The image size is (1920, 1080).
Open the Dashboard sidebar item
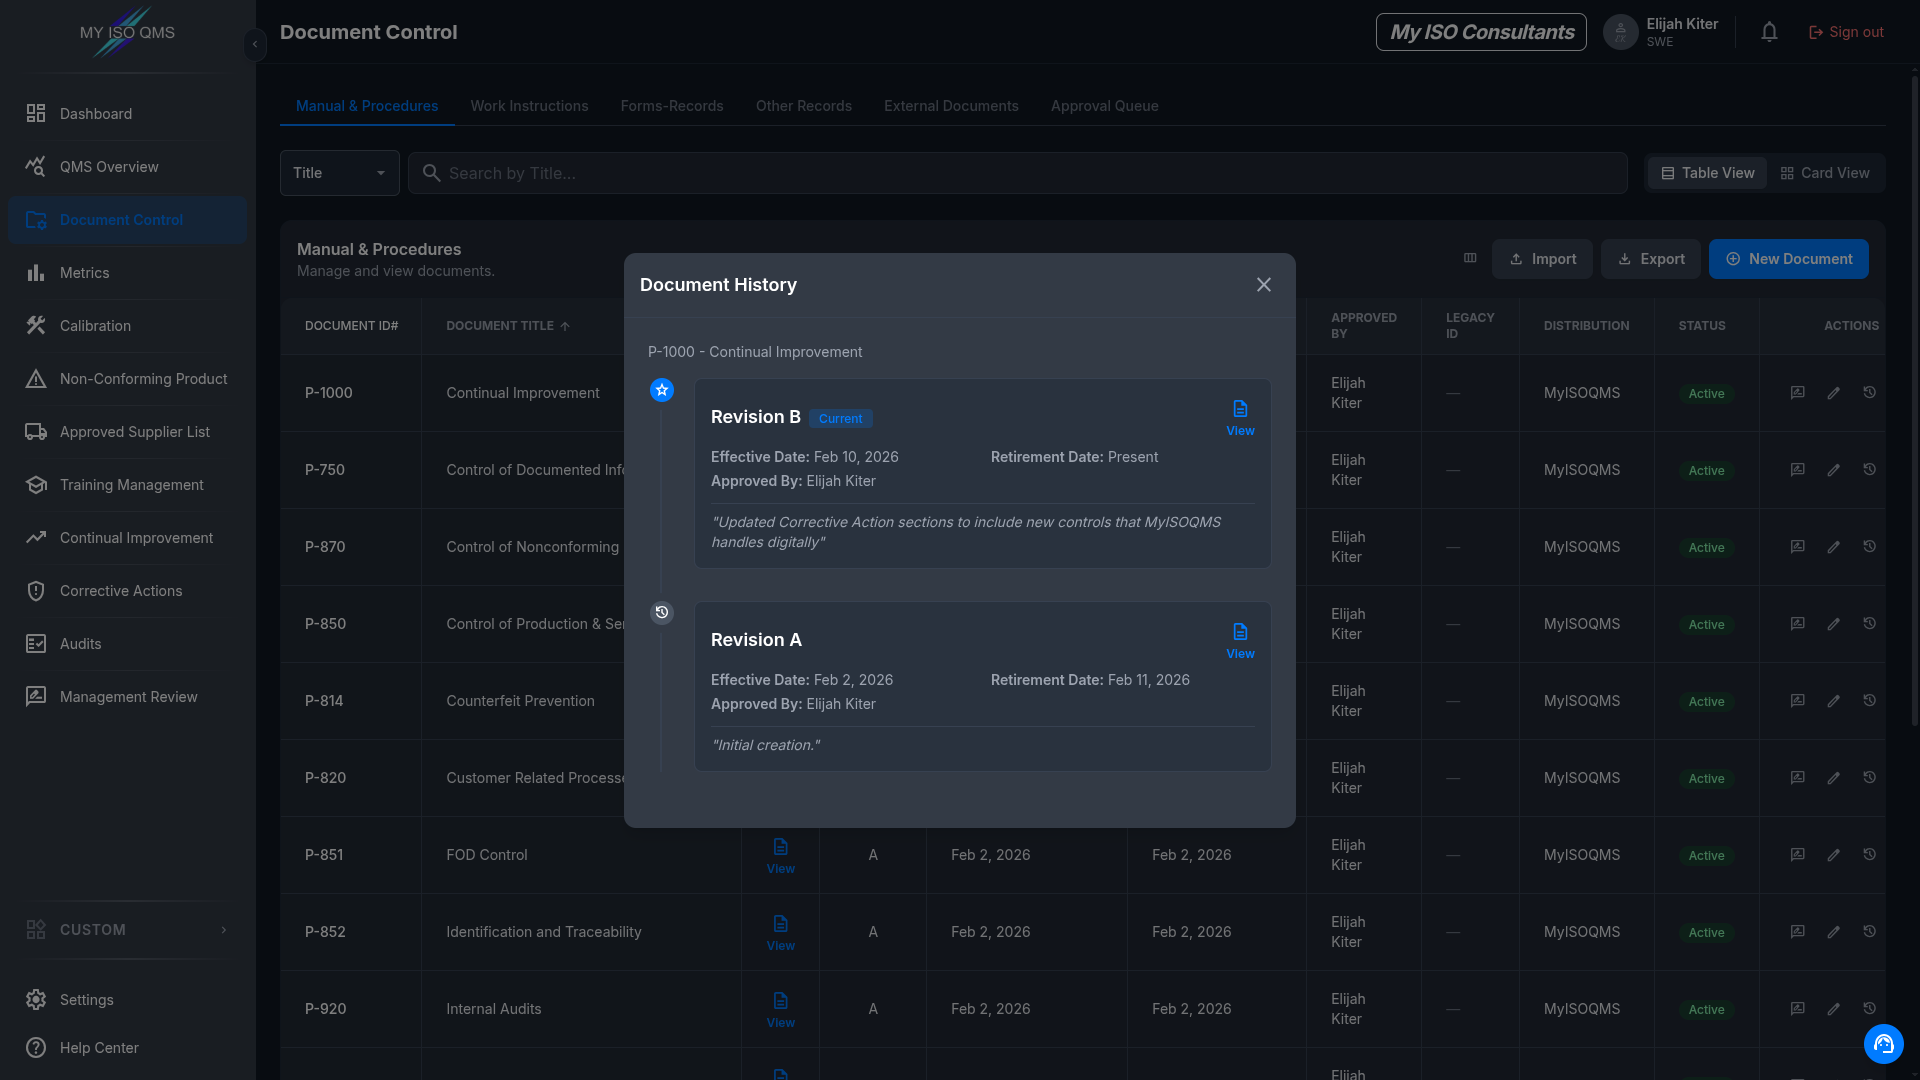point(127,114)
